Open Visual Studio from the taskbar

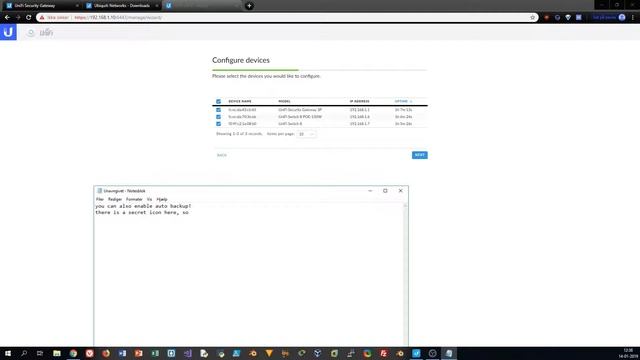tap(187, 353)
